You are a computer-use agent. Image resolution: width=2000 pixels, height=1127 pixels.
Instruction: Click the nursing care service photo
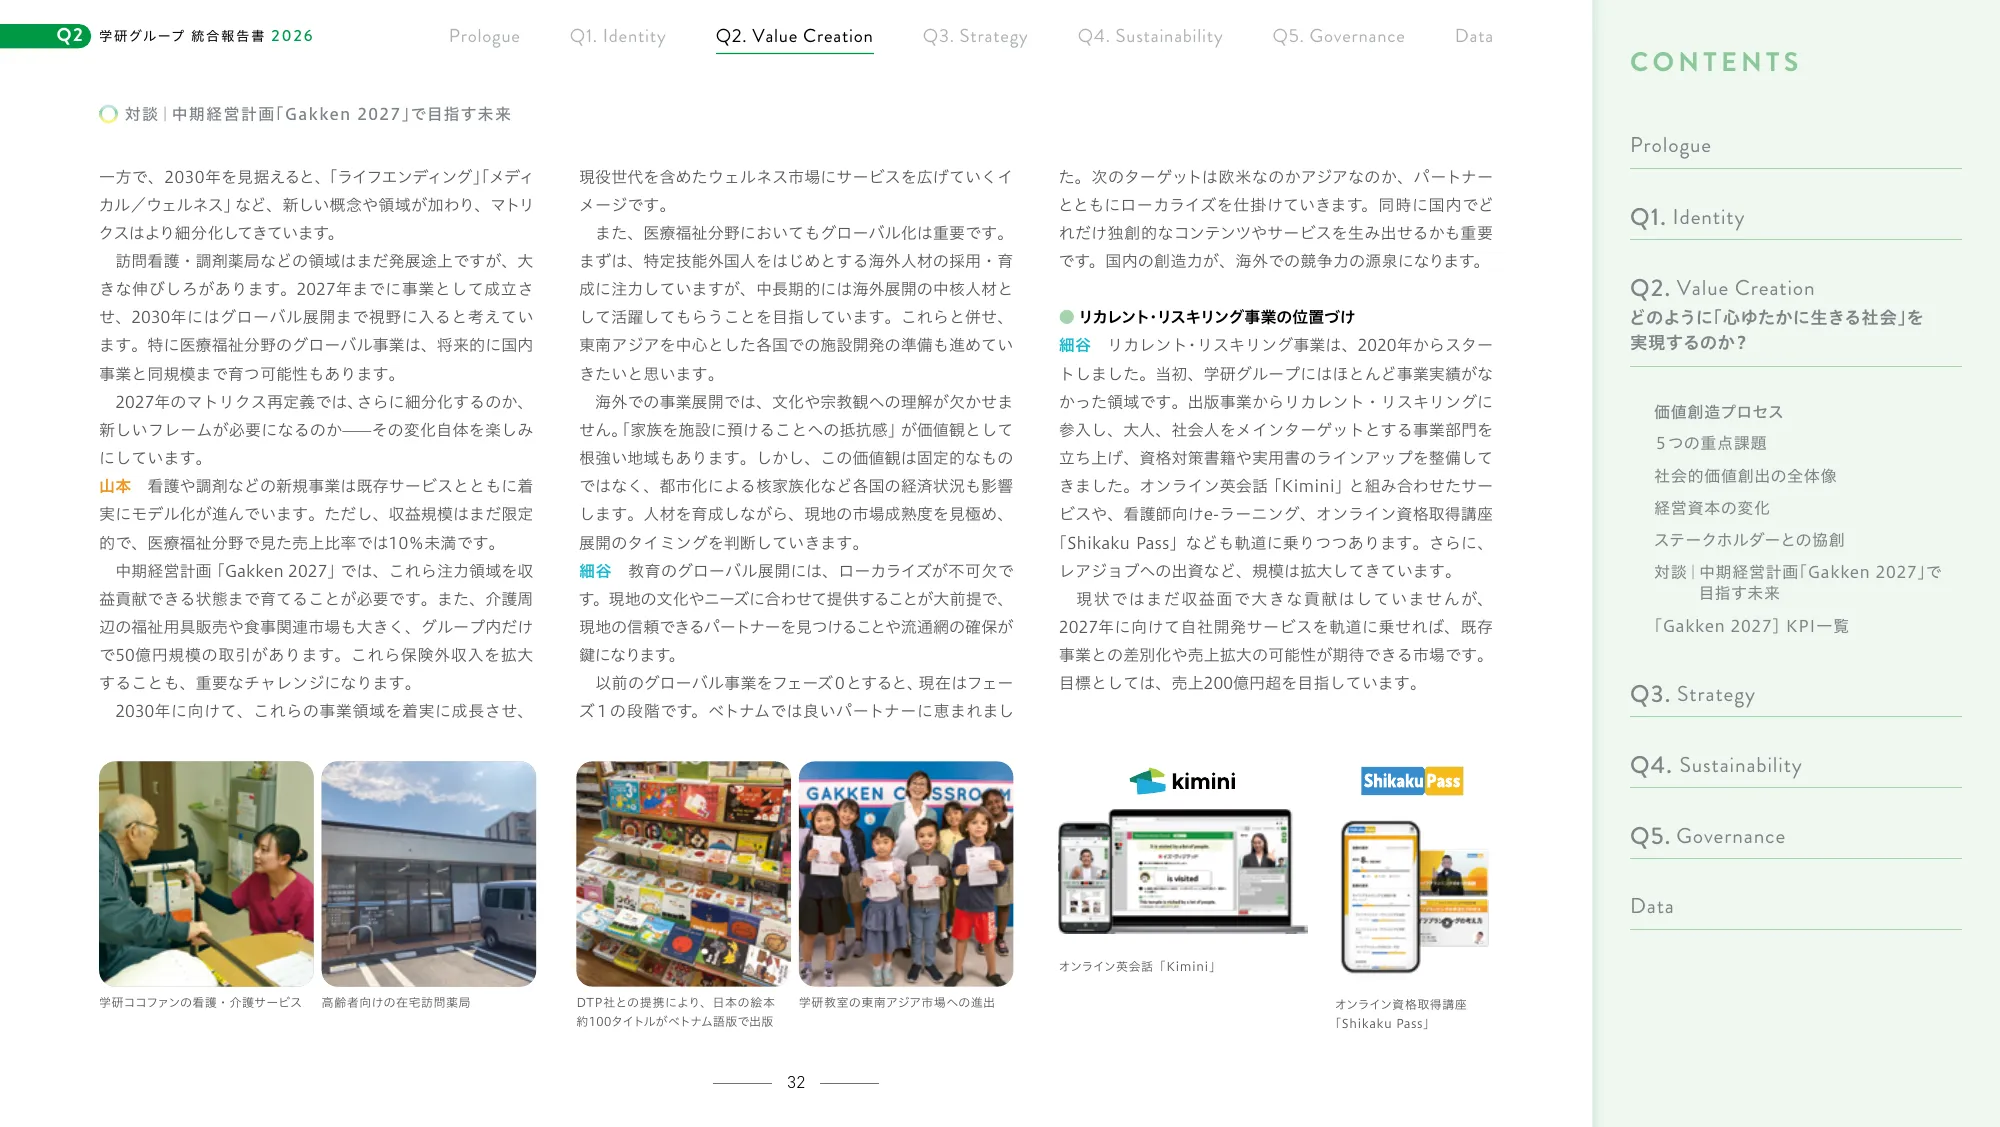[x=206, y=874]
